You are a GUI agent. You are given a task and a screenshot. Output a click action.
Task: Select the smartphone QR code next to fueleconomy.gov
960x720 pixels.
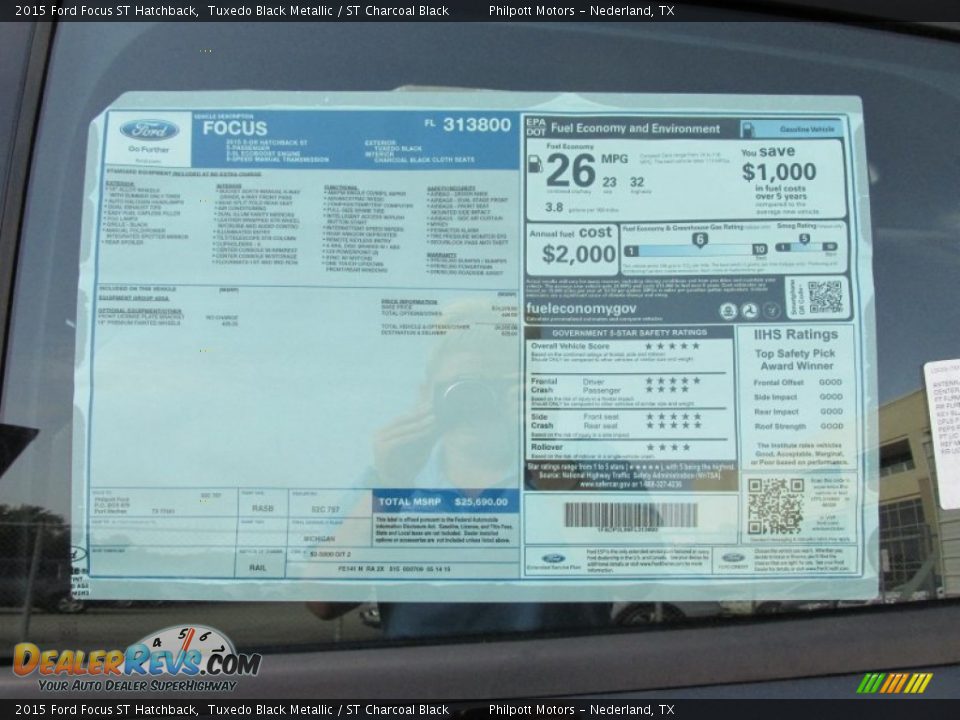(826, 296)
